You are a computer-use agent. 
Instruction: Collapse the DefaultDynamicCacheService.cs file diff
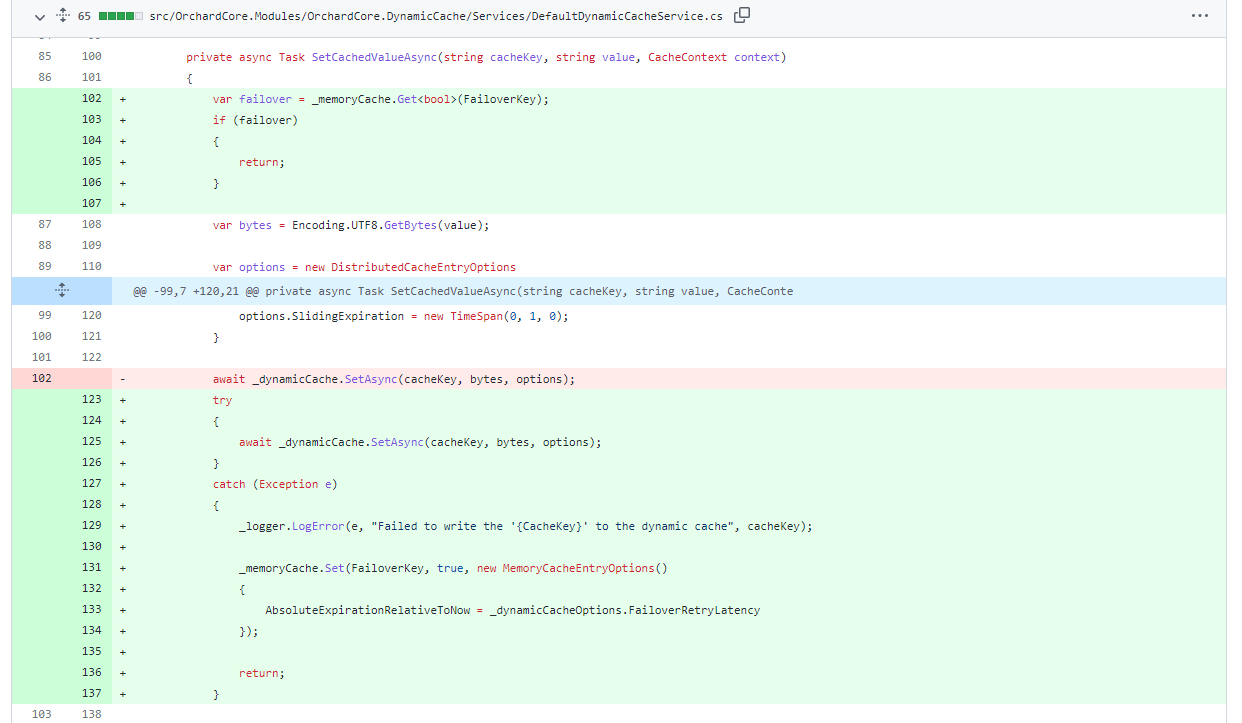39,17
